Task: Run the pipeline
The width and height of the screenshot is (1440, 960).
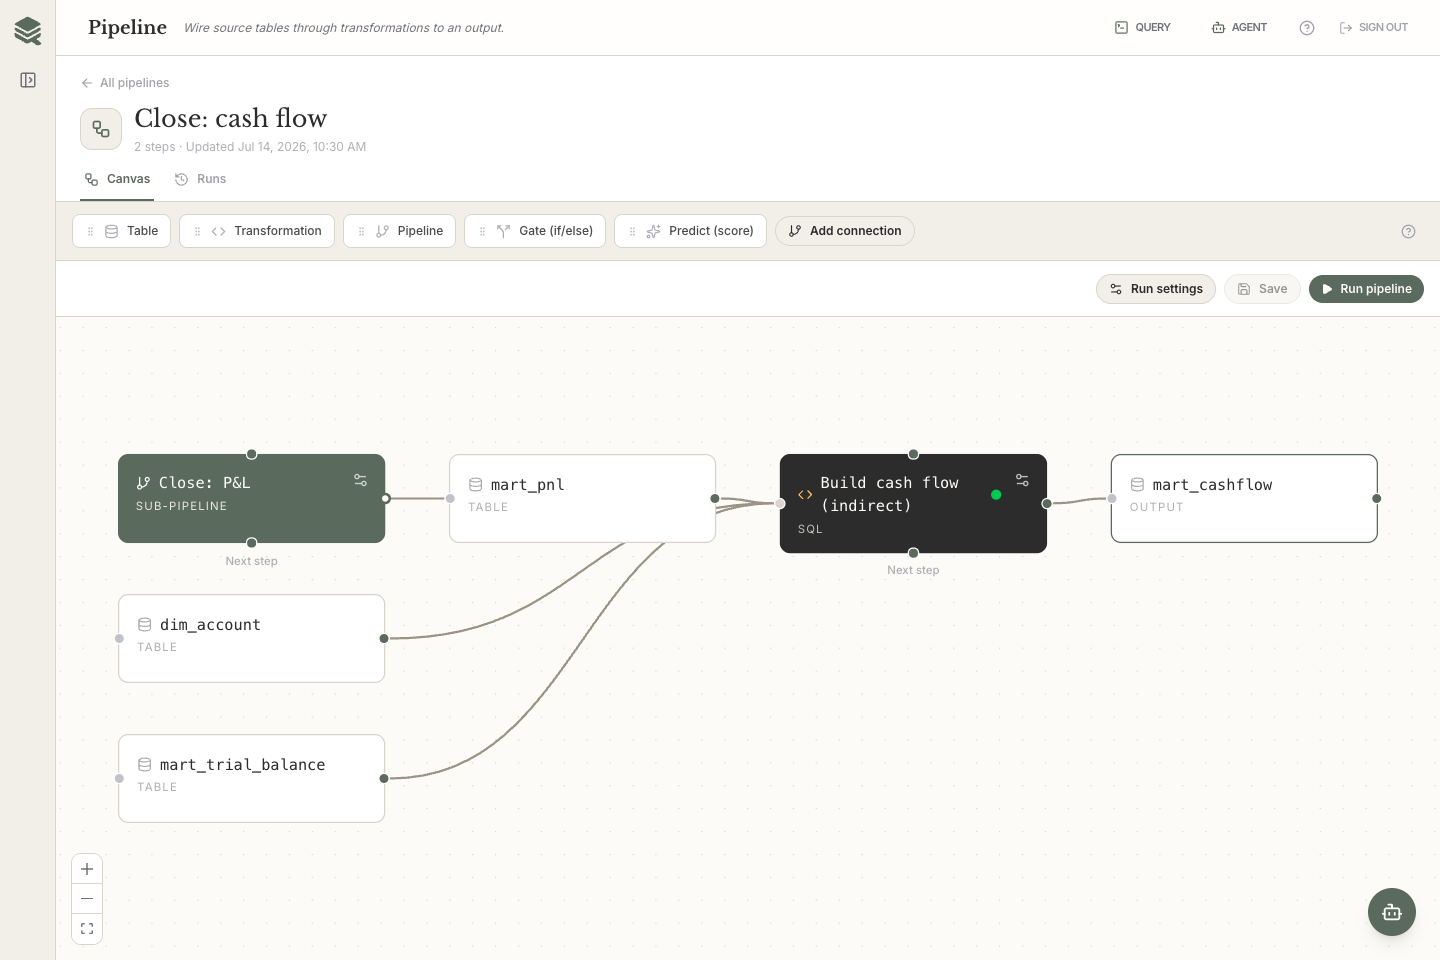Action: 1366,289
